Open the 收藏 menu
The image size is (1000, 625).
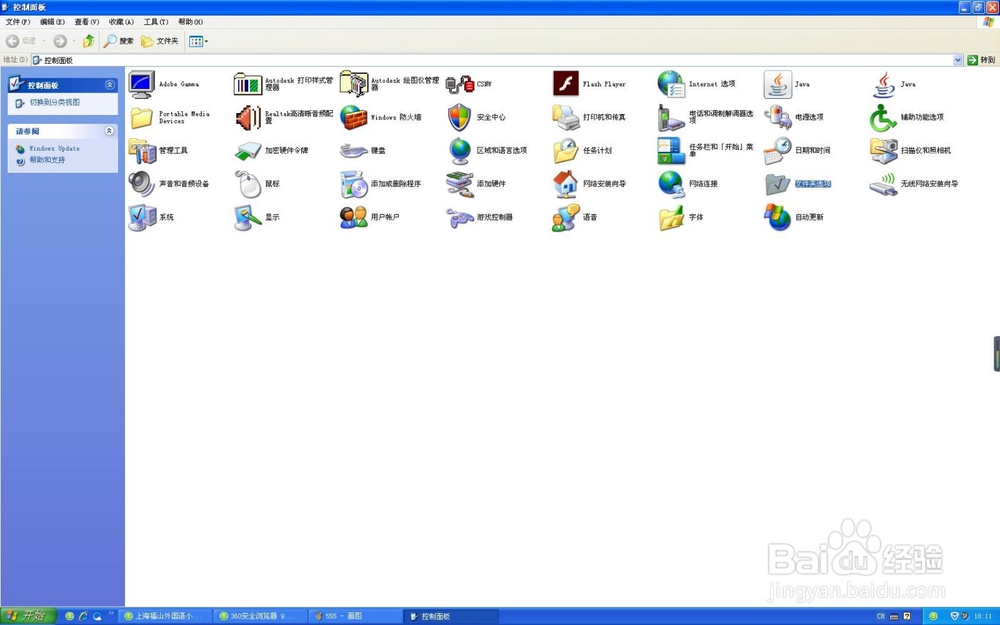[x=121, y=22]
